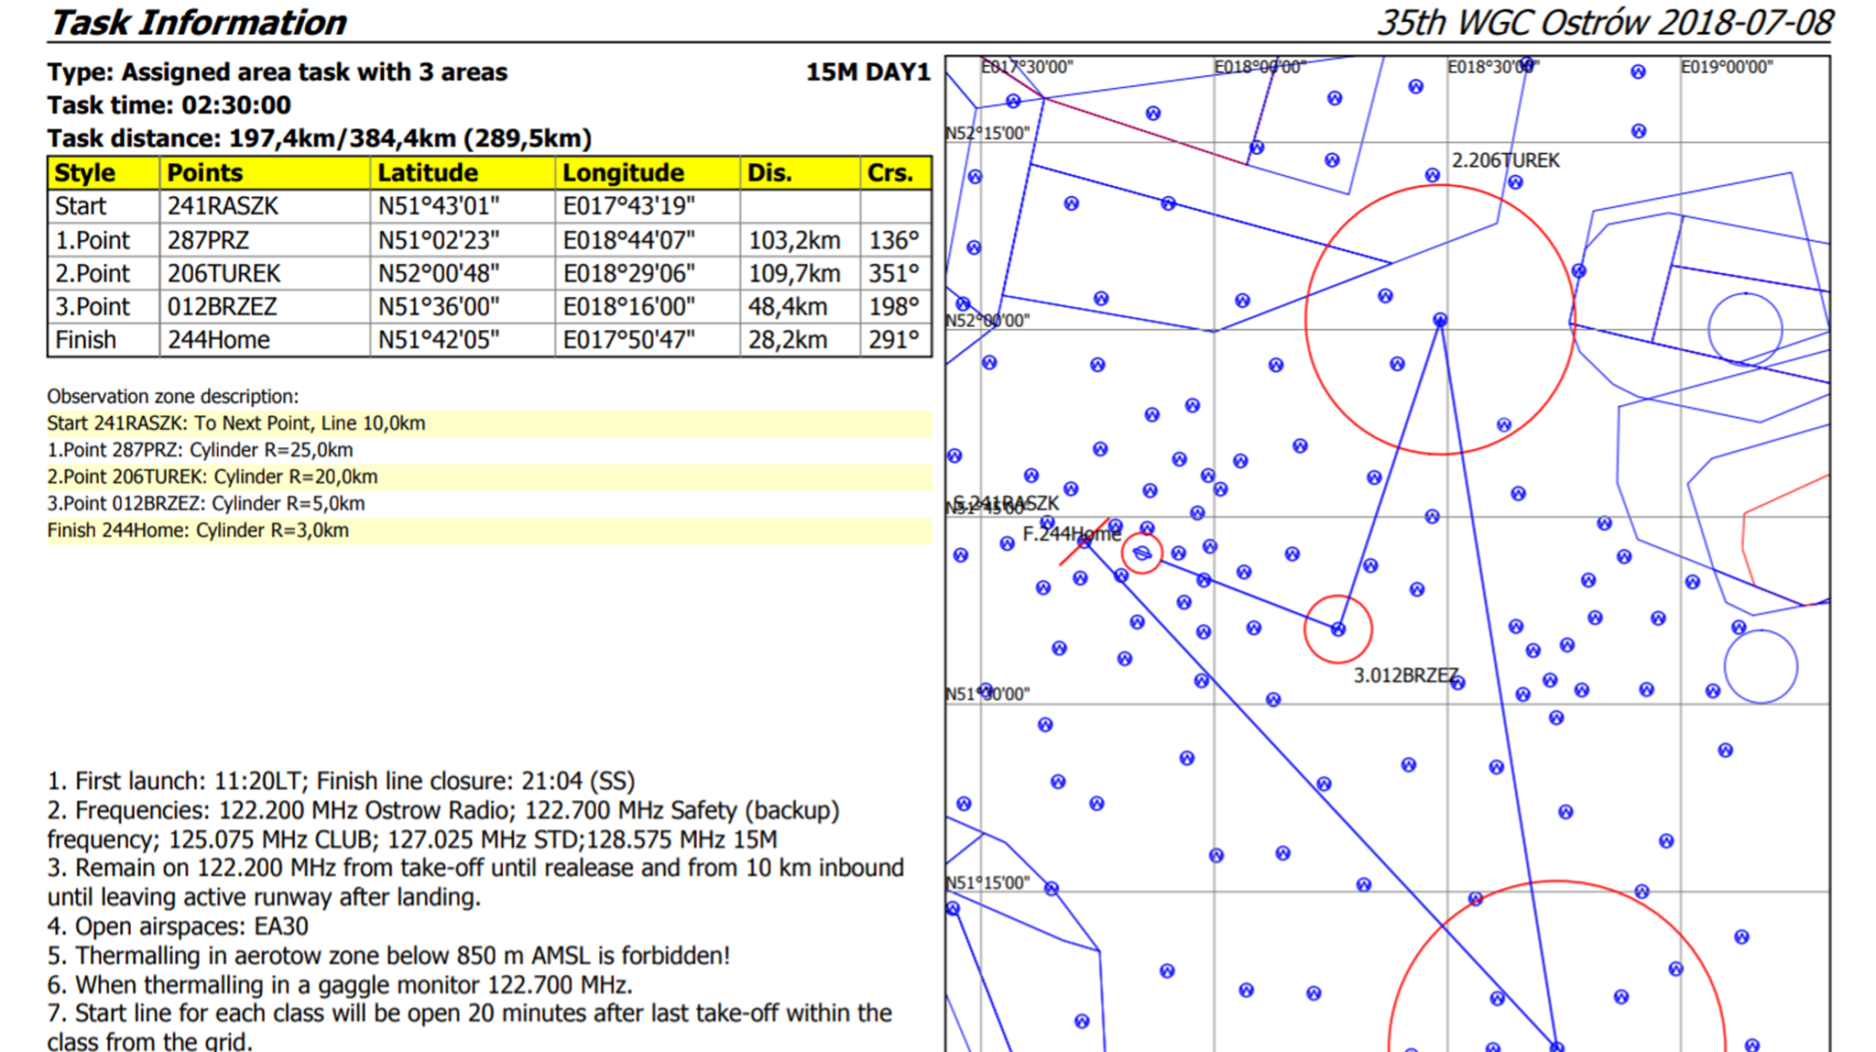This screenshot has width=1876, height=1052.
Task: Select the 241RASZK start point cell
Action: point(223,206)
